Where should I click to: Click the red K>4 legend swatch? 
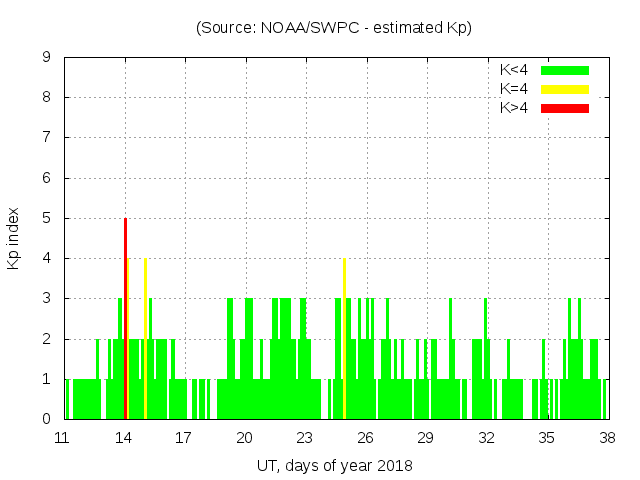pyautogui.click(x=565, y=108)
